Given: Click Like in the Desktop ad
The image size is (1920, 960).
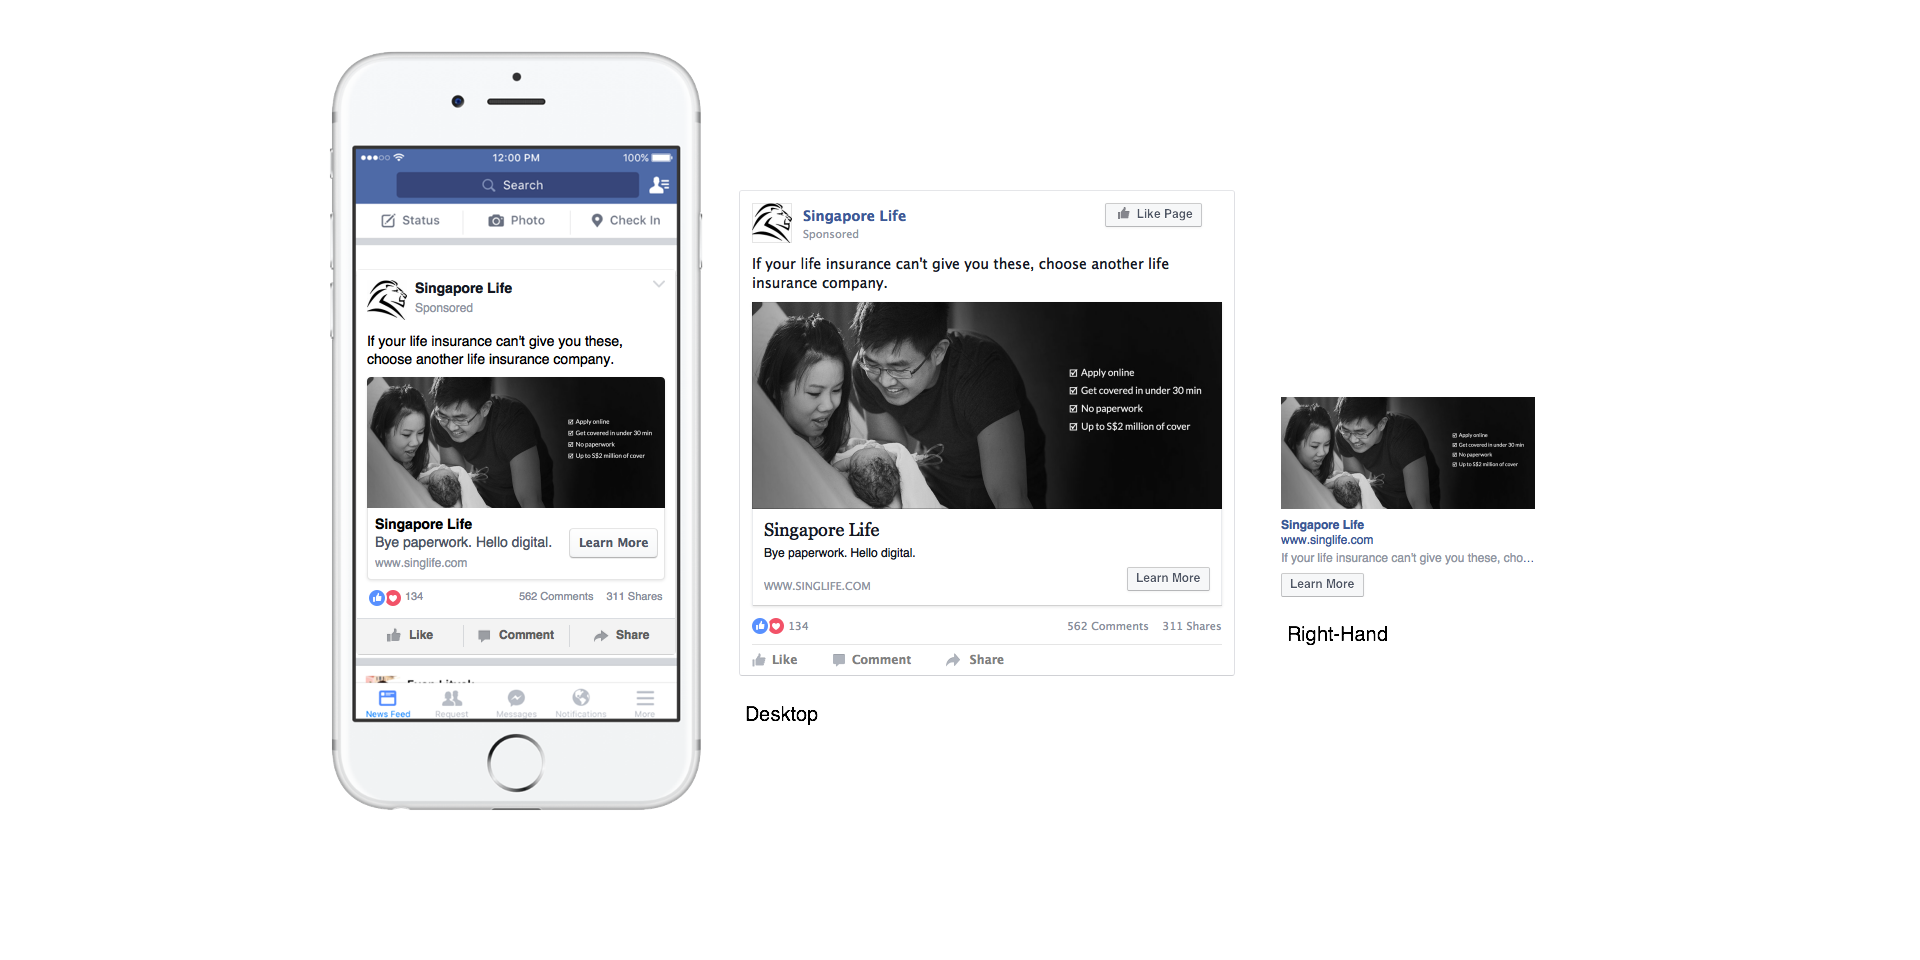Looking at the screenshot, I should 775,660.
